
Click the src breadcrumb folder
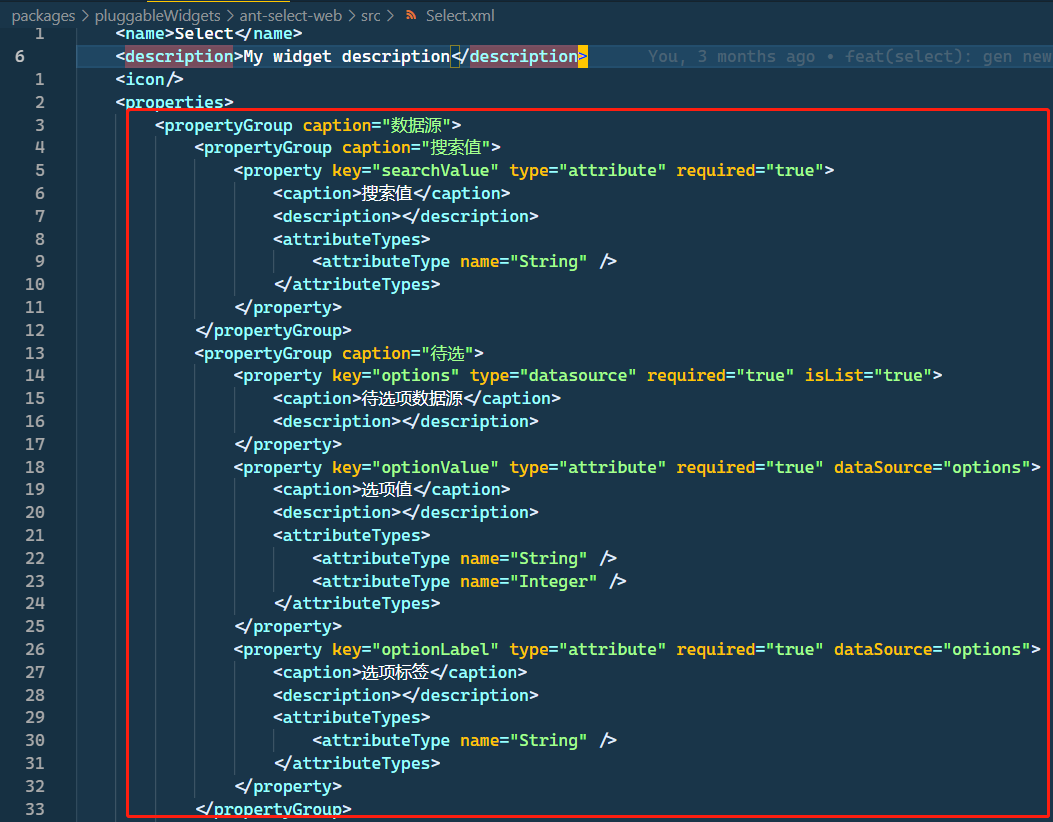pos(370,16)
